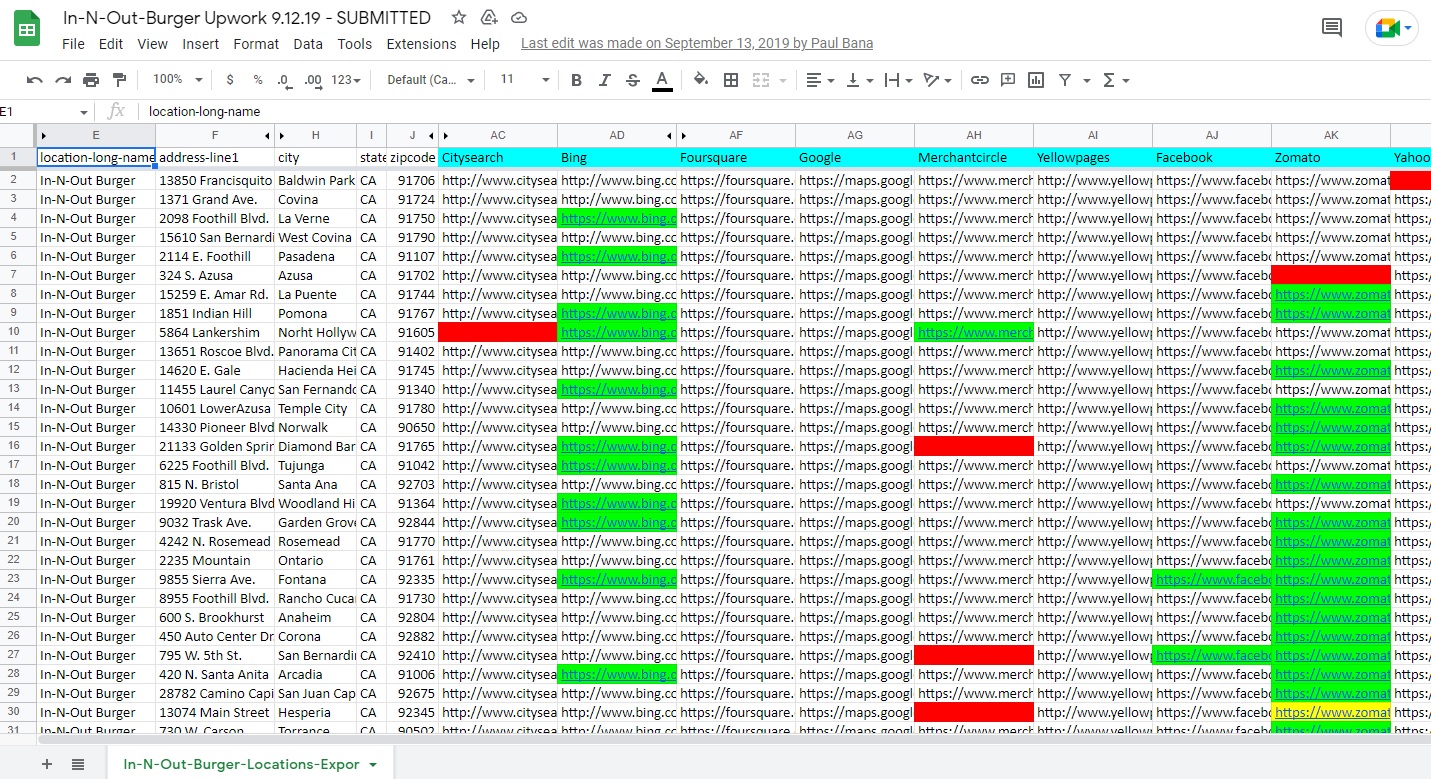This screenshot has width=1431, height=779.
Task: Open the View menu
Action: tap(153, 44)
